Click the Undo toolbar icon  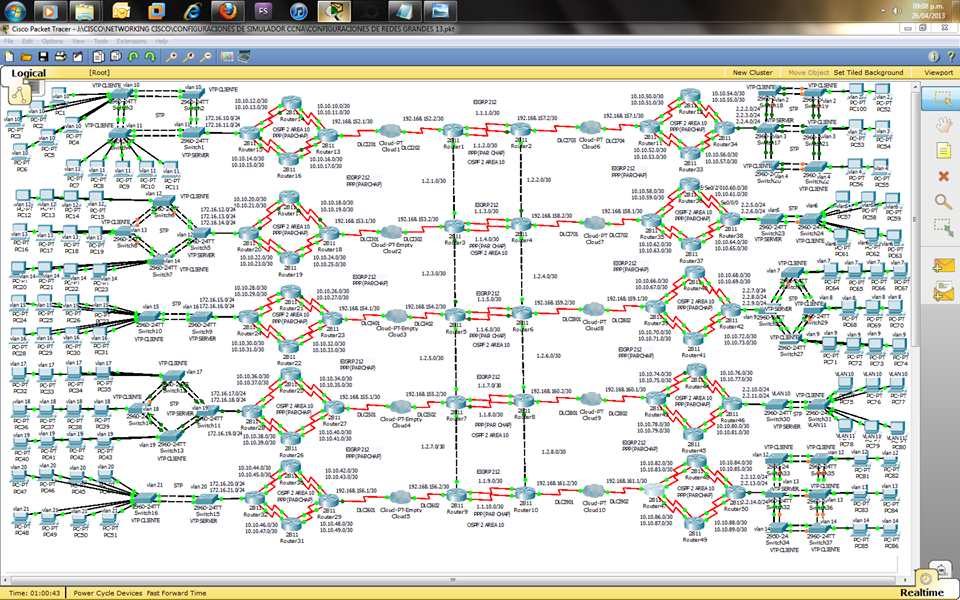(133, 57)
